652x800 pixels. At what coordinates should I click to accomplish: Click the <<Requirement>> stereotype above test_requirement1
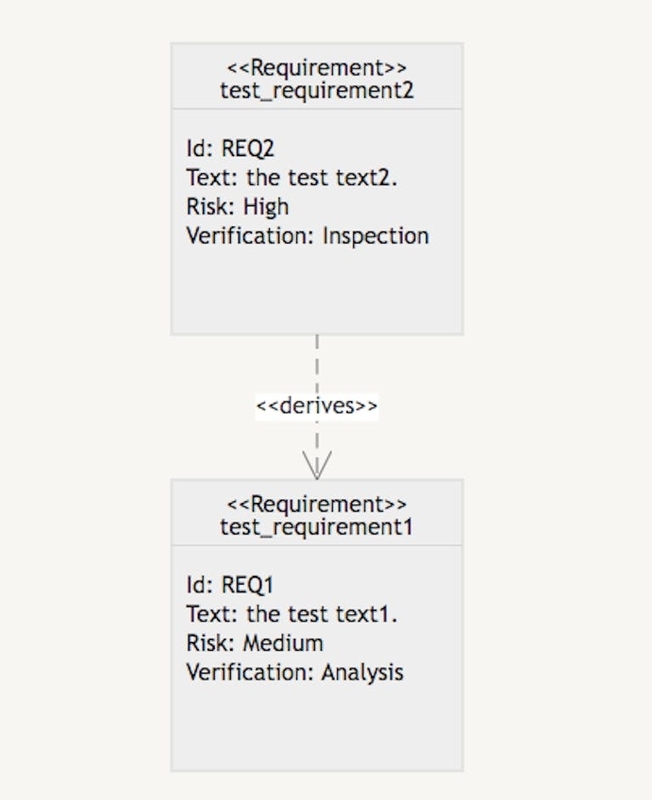tap(317, 504)
